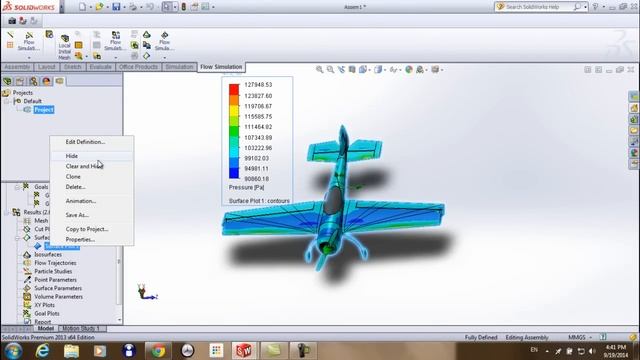
Task: Click the legend maximum value 127948.53
Action: coord(258,85)
